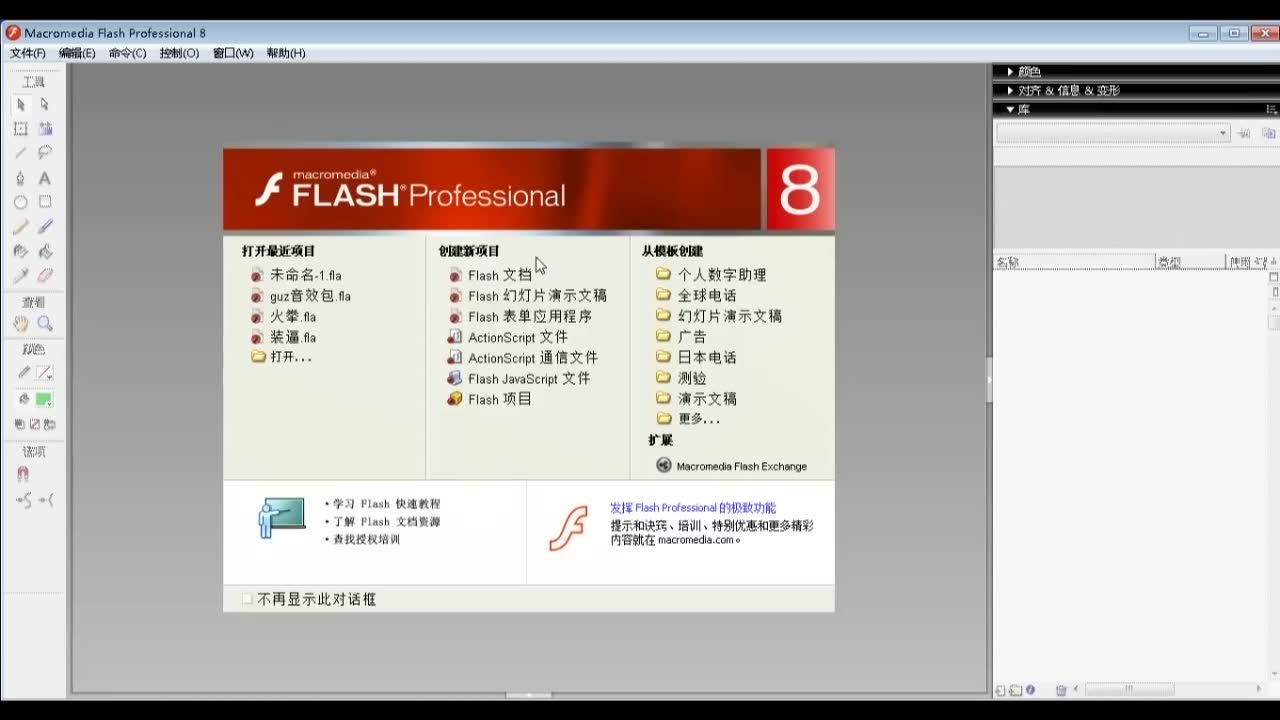This screenshot has height=720, width=1280.
Task: Open the library document dropdown
Action: pyautogui.click(x=1113, y=133)
